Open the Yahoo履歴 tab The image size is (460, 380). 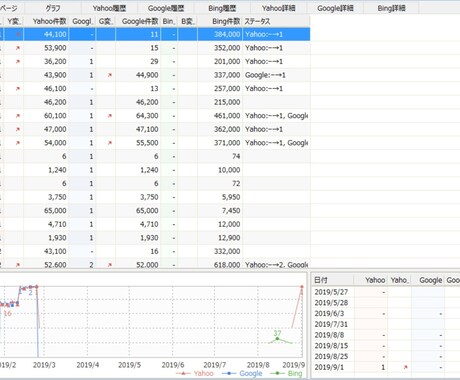click(x=109, y=8)
